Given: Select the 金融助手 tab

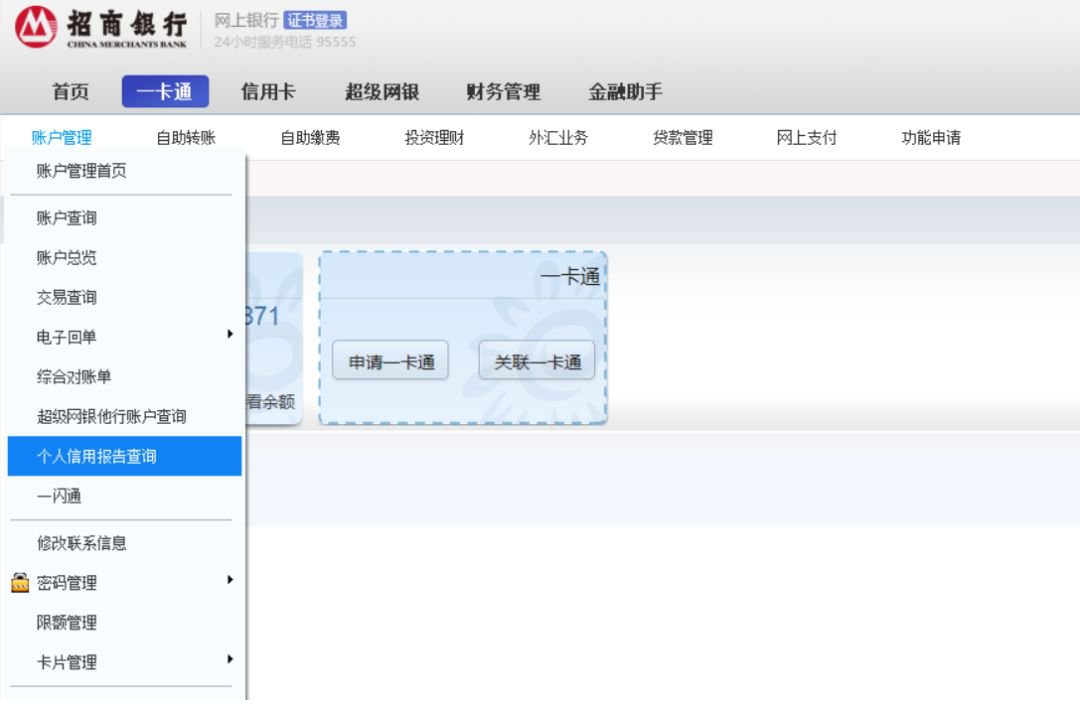Looking at the screenshot, I should 625,92.
